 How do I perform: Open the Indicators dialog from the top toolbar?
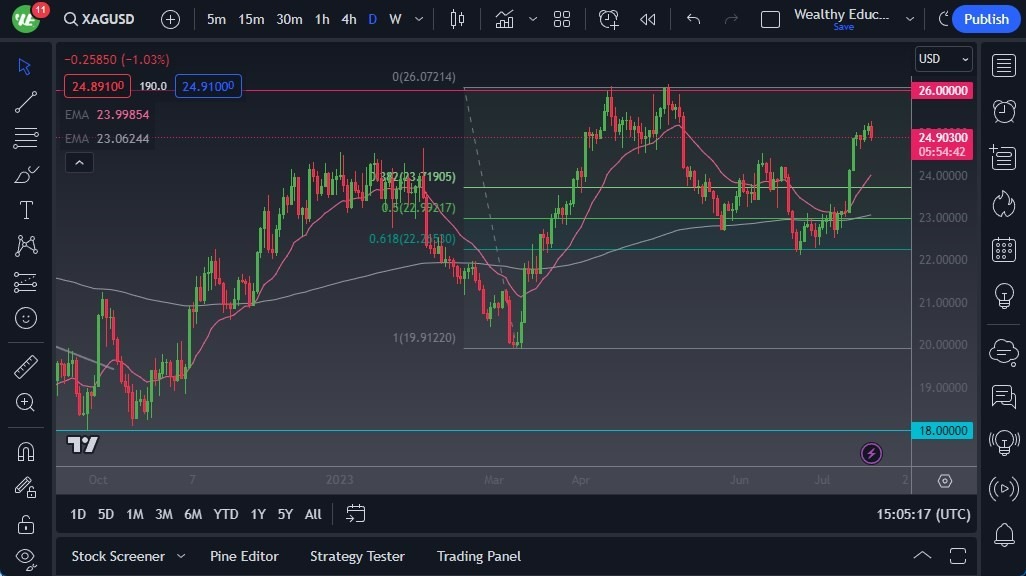tap(503, 18)
